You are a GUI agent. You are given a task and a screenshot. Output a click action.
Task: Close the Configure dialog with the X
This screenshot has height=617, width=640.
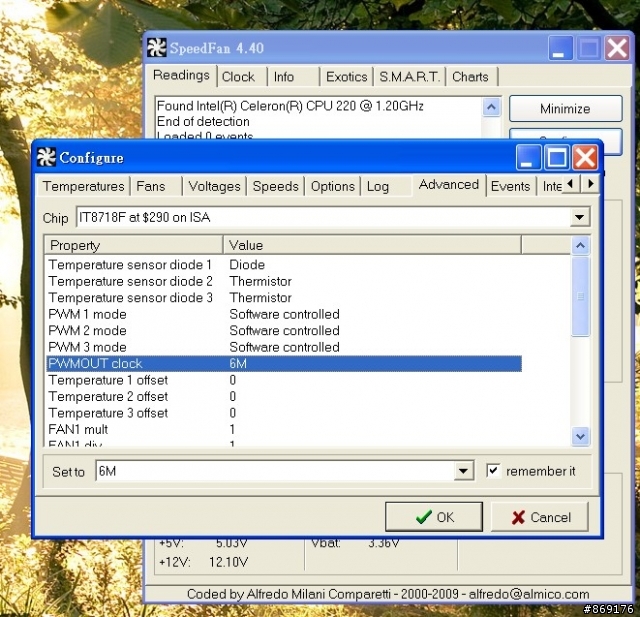tap(585, 157)
